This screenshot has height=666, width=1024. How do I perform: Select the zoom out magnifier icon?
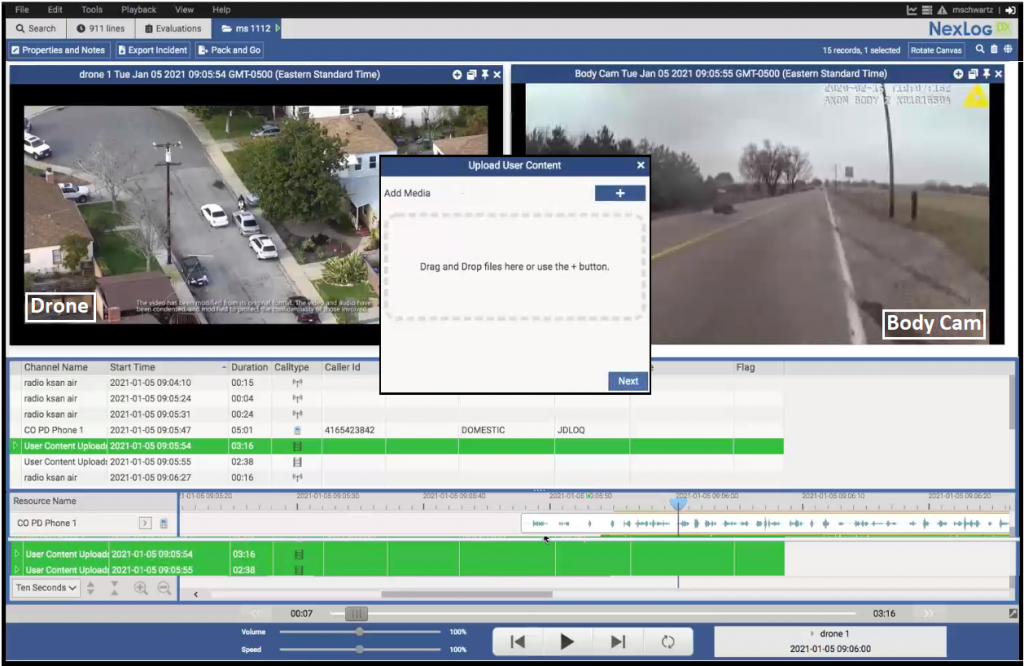click(165, 589)
